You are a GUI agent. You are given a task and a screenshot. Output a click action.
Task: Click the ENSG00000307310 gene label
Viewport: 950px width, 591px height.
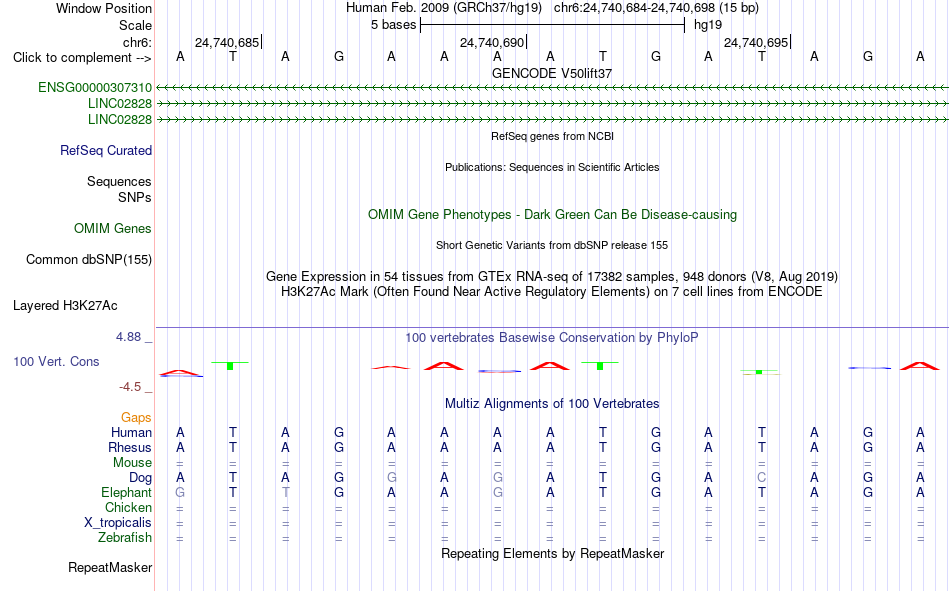tap(95, 88)
